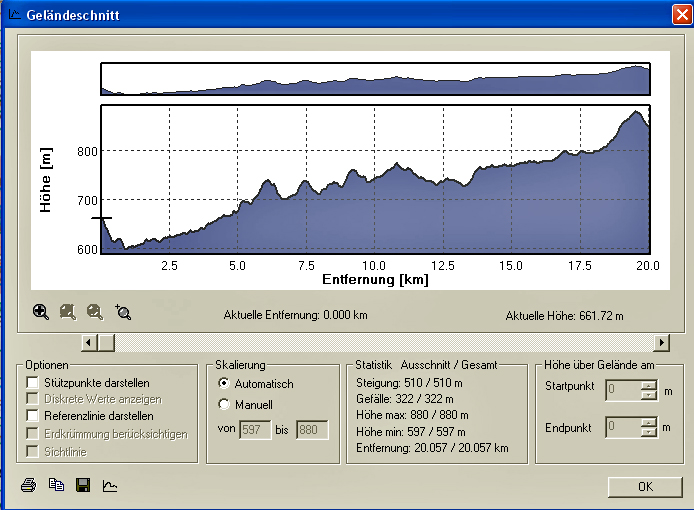The height and width of the screenshot is (510, 694).
Task: Click the scrollbar left arrow
Action: pyautogui.click(x=89, y=343)
